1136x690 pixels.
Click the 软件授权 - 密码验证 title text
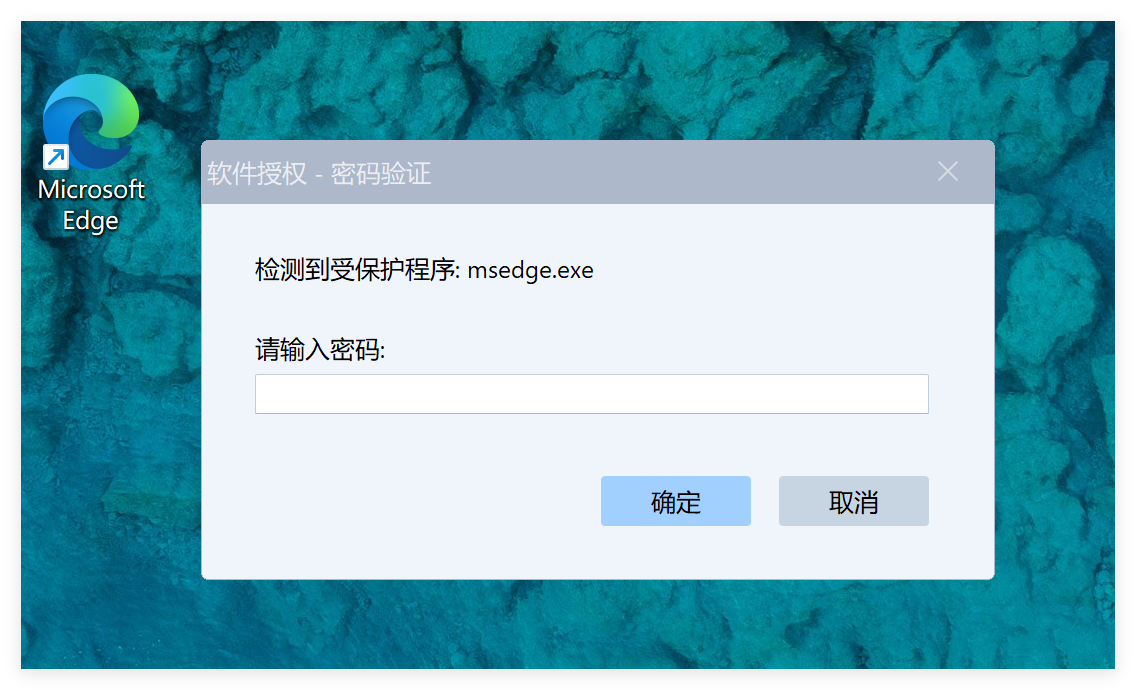tap(319, 173)
